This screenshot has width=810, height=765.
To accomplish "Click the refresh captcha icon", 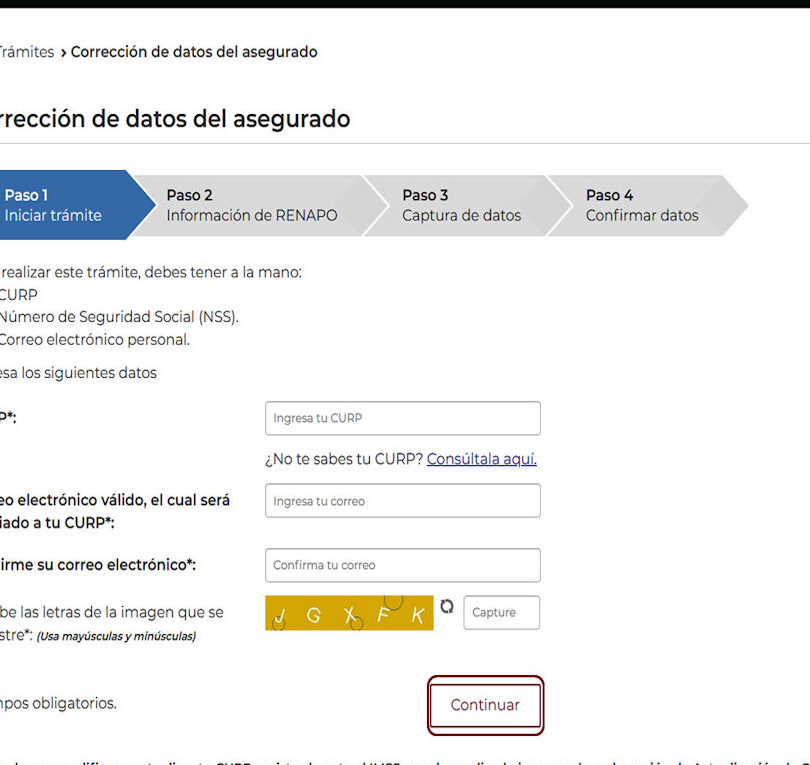I will (447, 607).
